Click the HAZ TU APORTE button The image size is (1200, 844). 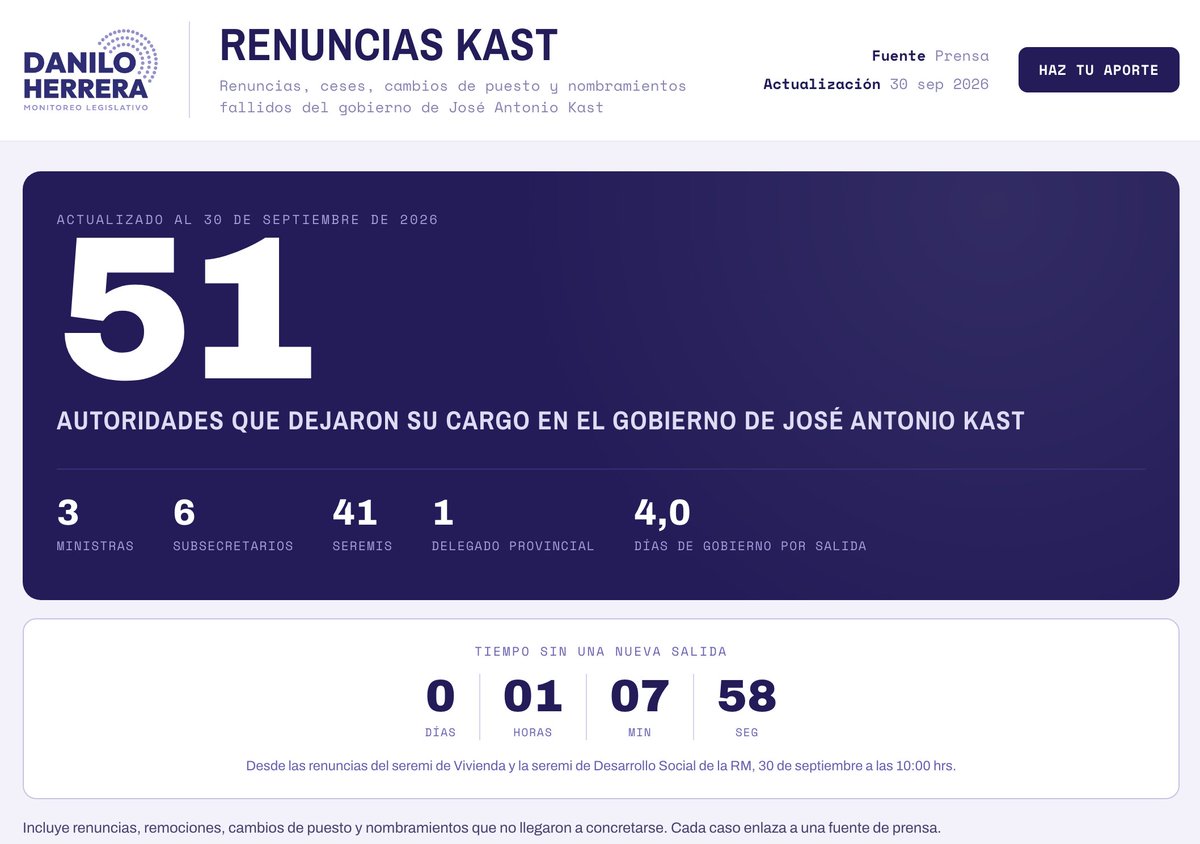click(x=1098, y=70)
